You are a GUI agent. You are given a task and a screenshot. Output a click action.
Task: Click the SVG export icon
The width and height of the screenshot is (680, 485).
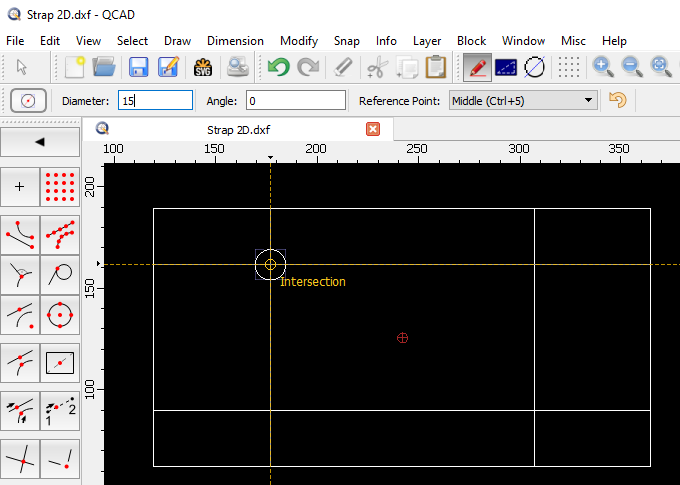pos(203,67)
